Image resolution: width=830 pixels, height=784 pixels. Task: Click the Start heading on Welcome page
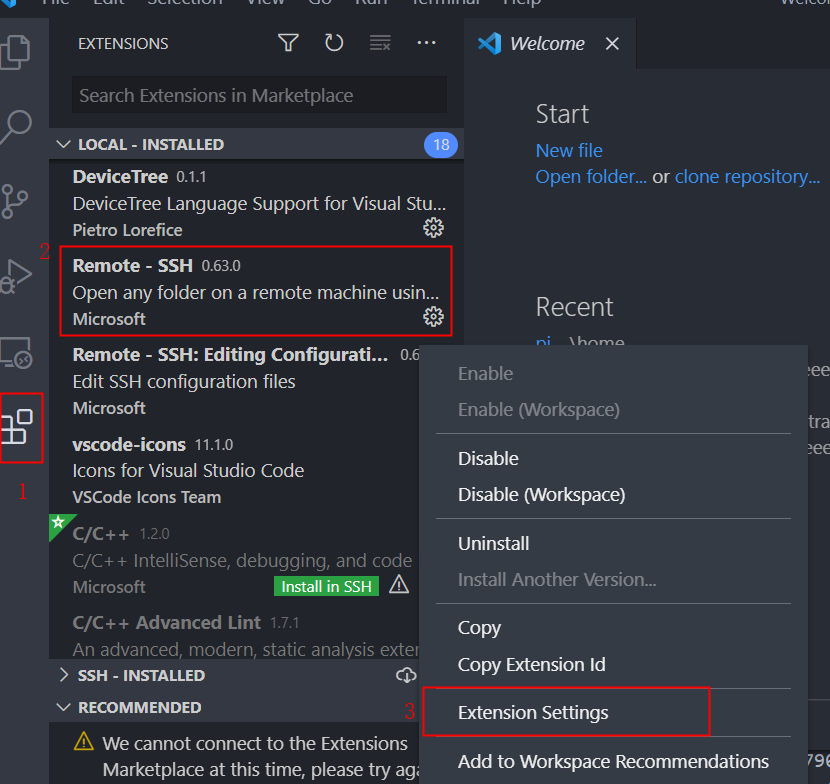click(562, 114)
